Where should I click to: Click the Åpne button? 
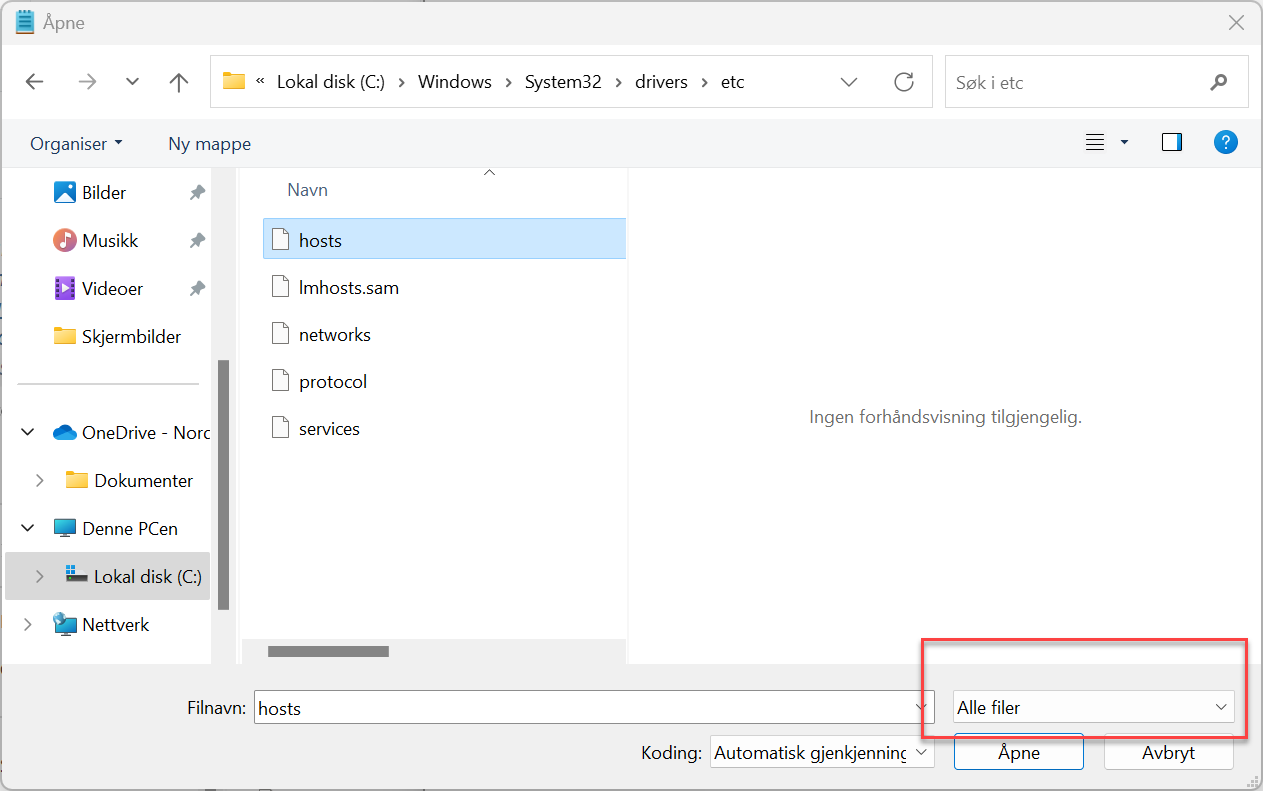coord(1018,753)
